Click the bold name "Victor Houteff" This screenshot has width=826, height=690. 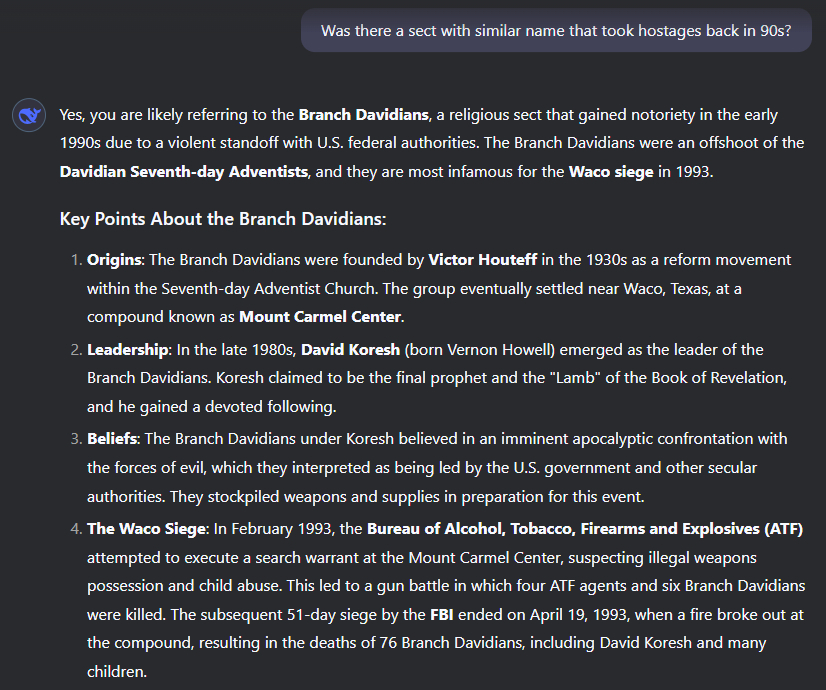(x=483, y=260)
